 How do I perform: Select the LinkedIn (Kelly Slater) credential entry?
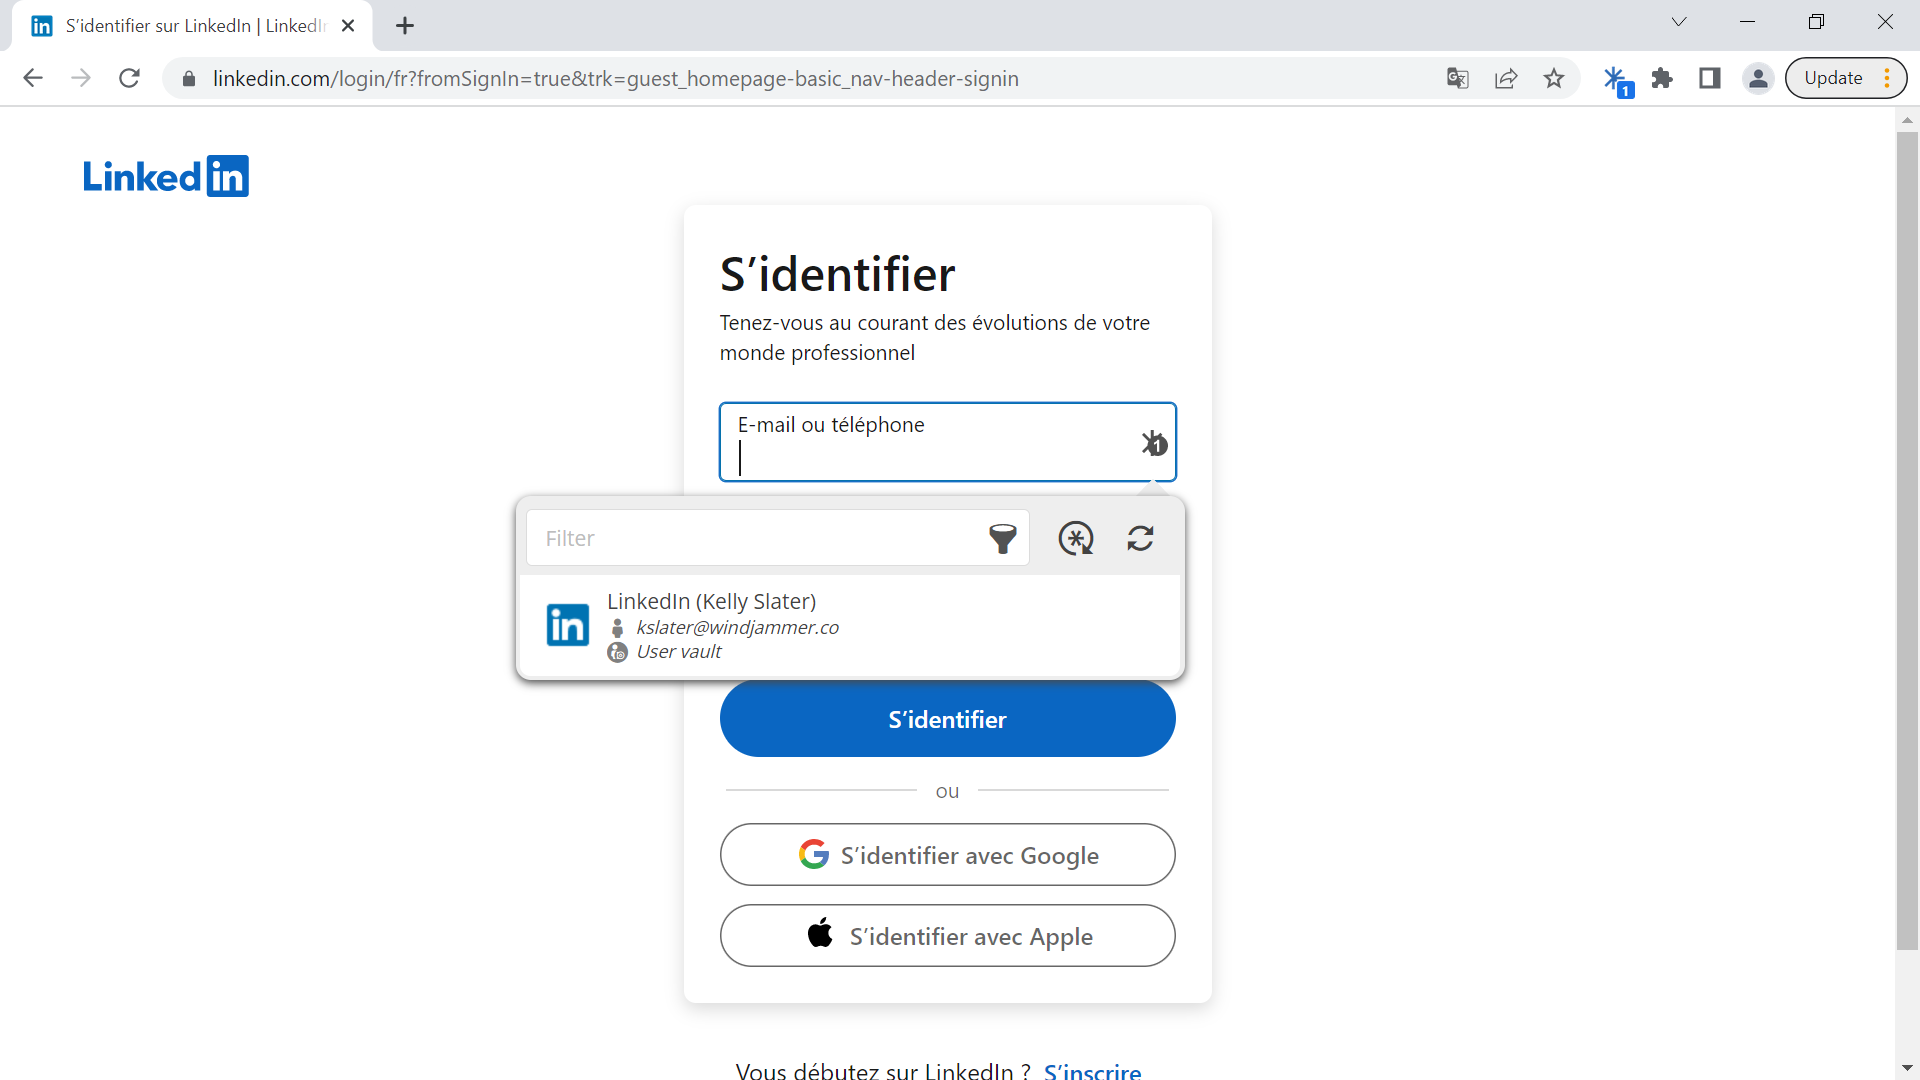850,626
